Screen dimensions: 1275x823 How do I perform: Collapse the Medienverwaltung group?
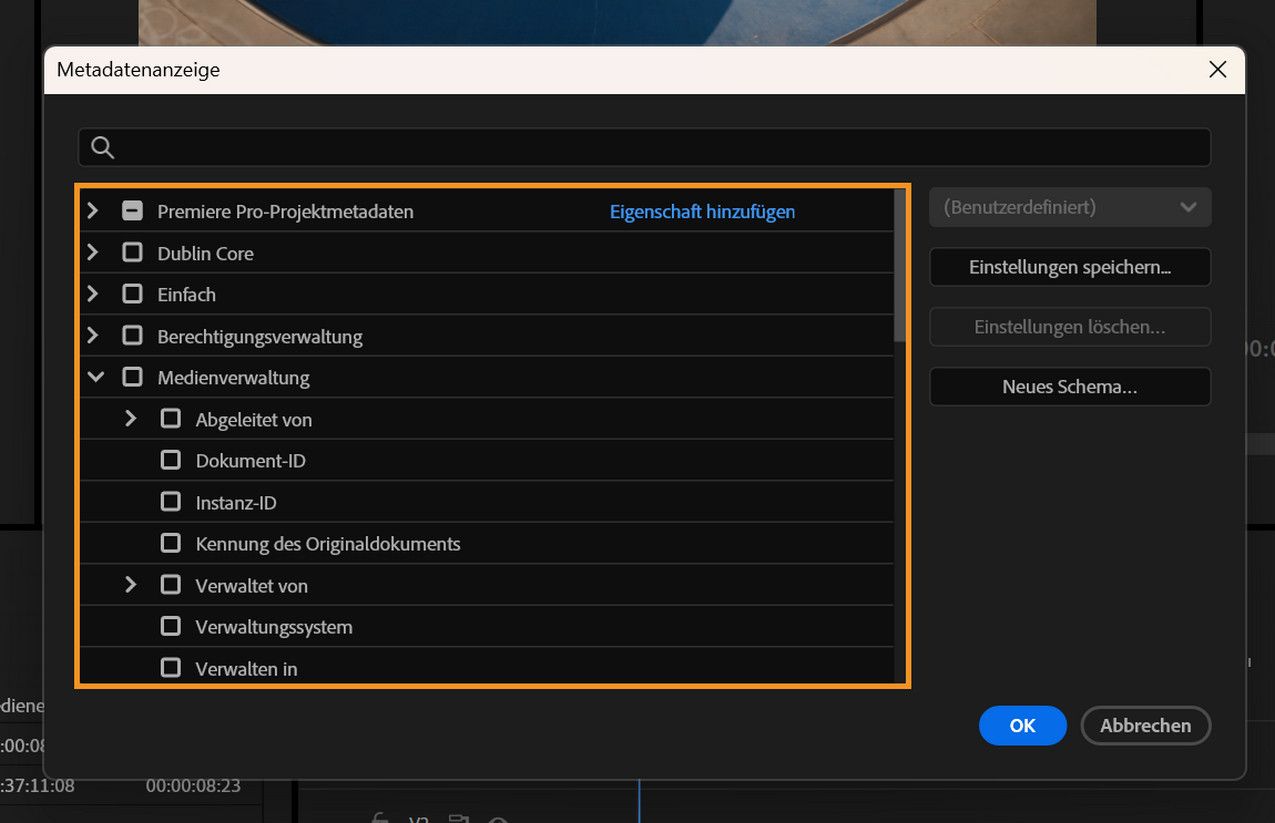tap(93, 377)
